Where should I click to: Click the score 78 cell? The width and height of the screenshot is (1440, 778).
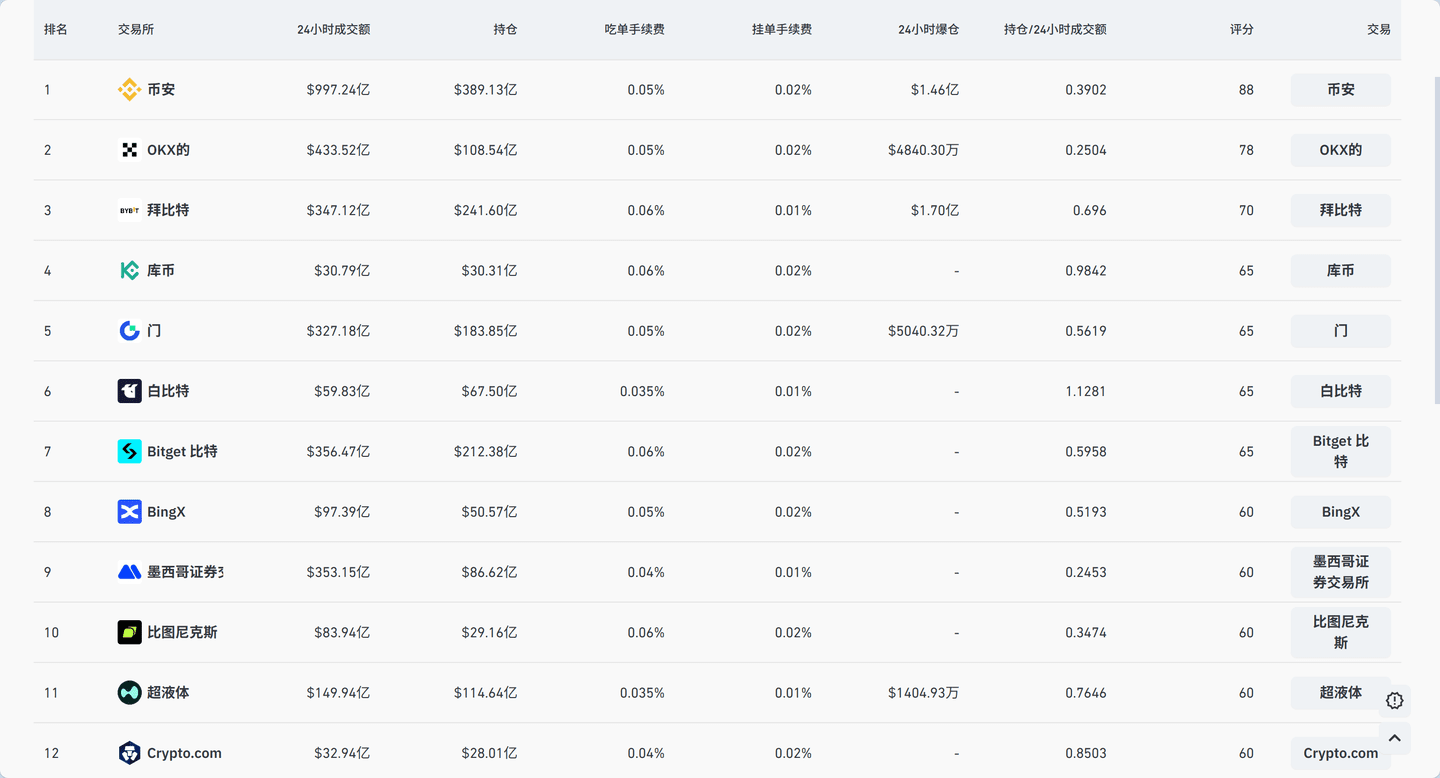(1245, 150)
